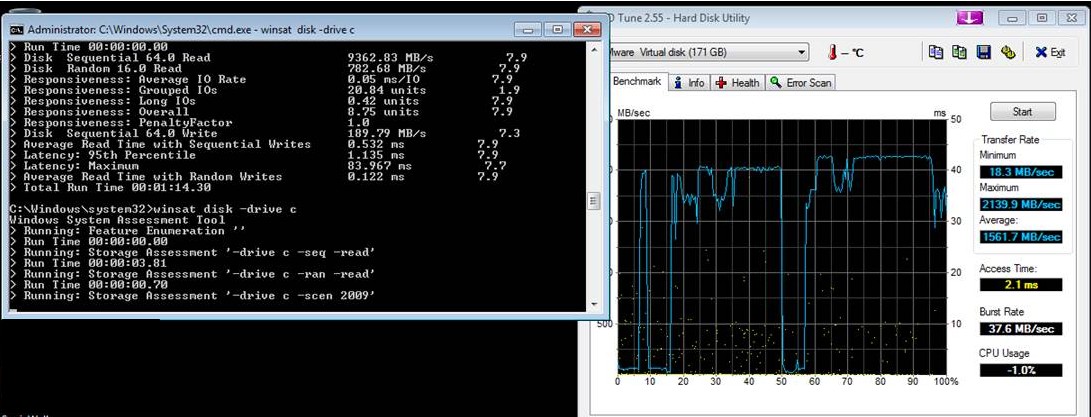Click the floppy disk save screenshot icon

(983, 52)
